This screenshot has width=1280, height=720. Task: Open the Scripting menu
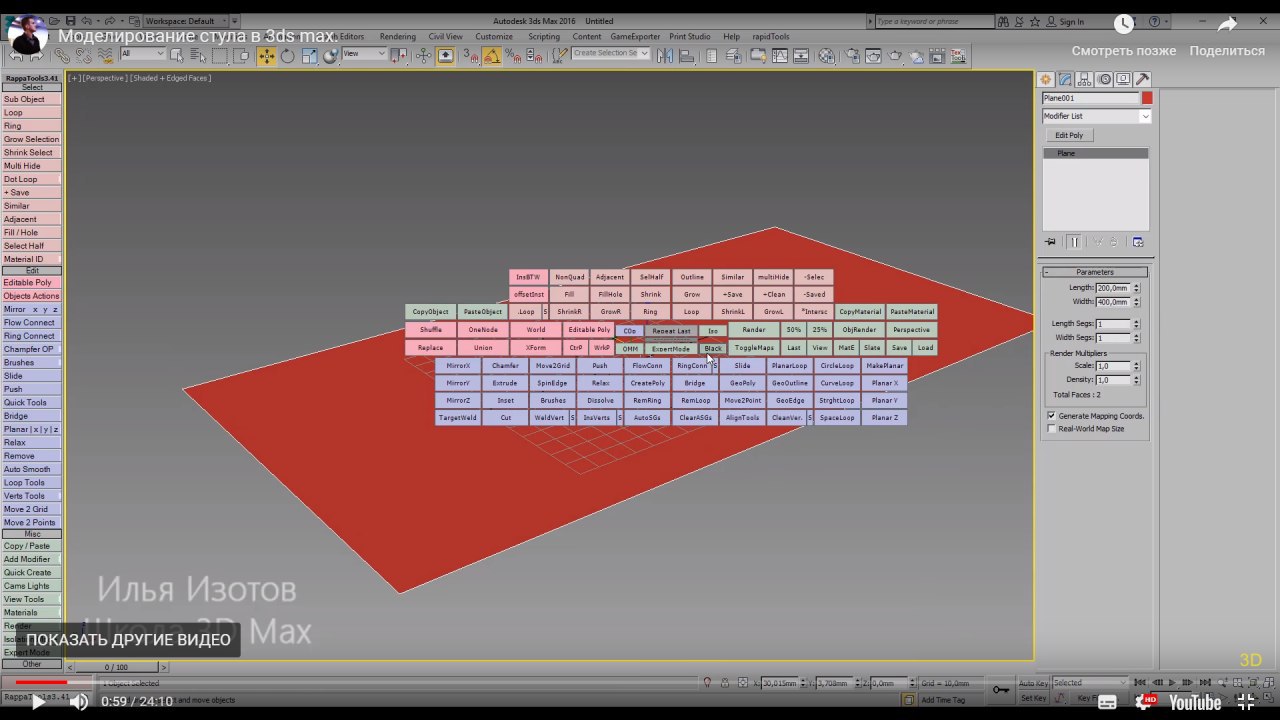[544, 37]
